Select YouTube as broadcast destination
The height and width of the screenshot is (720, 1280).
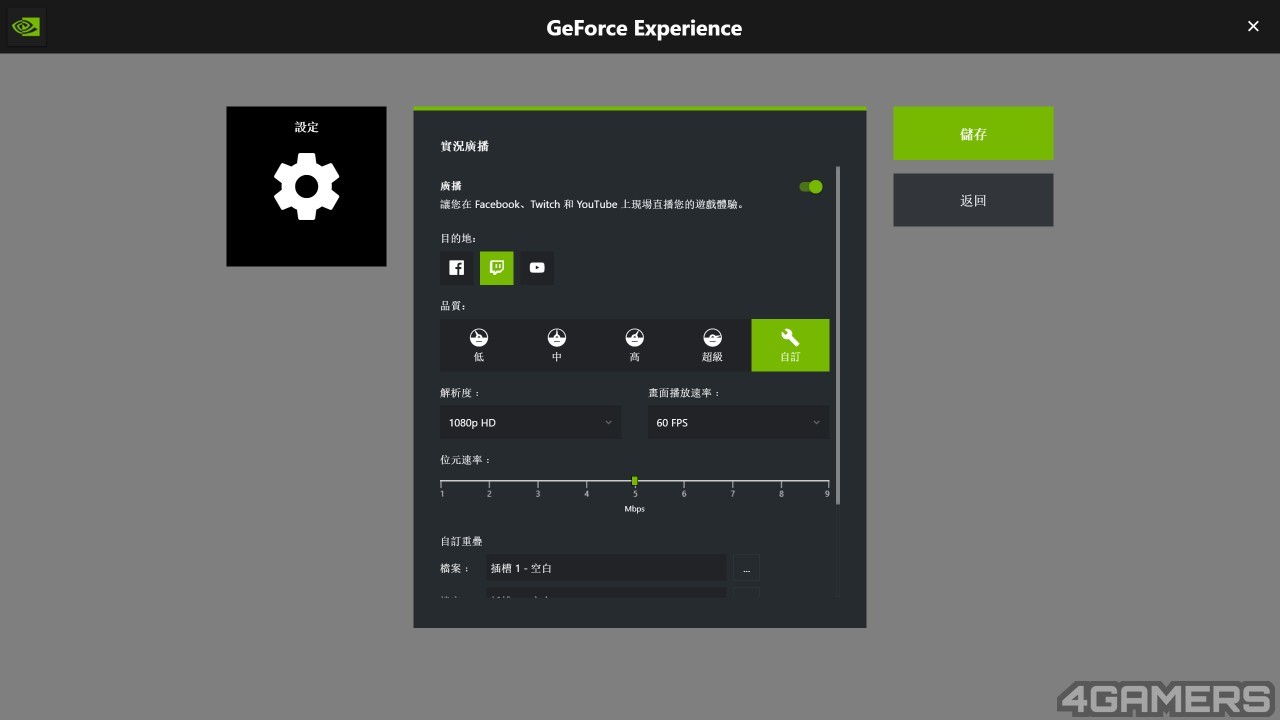point(537,268)
